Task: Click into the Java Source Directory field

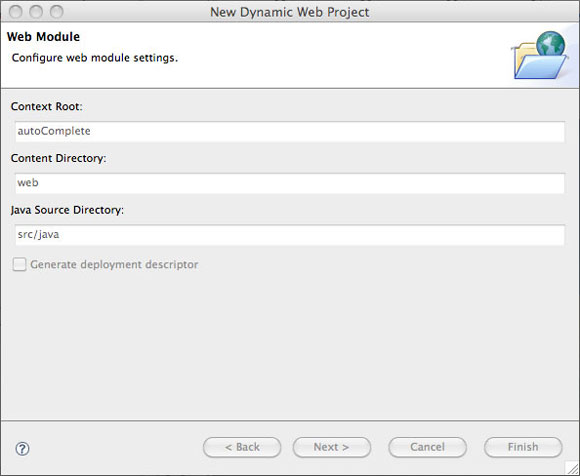Action: point(290,235)
